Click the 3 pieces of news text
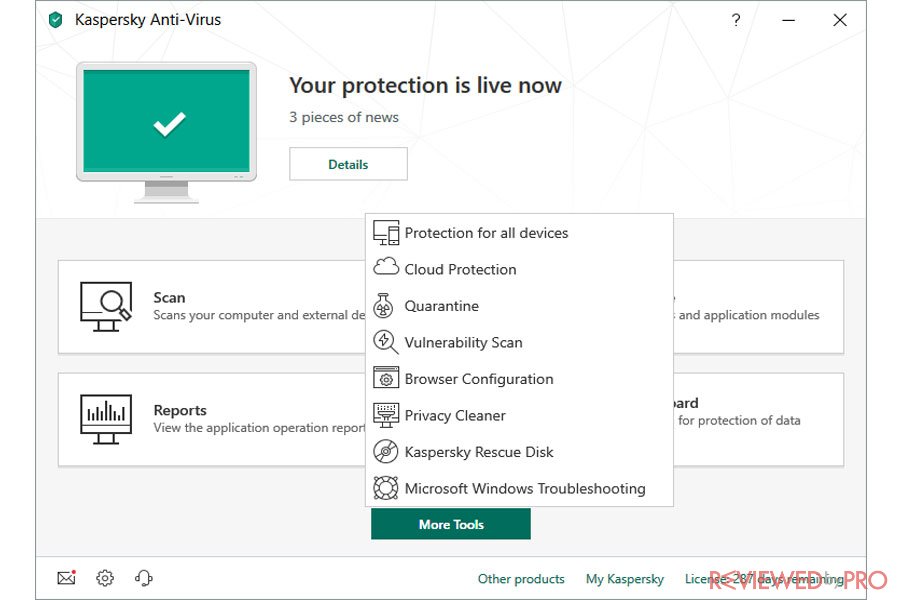 [x=344, y=117]
